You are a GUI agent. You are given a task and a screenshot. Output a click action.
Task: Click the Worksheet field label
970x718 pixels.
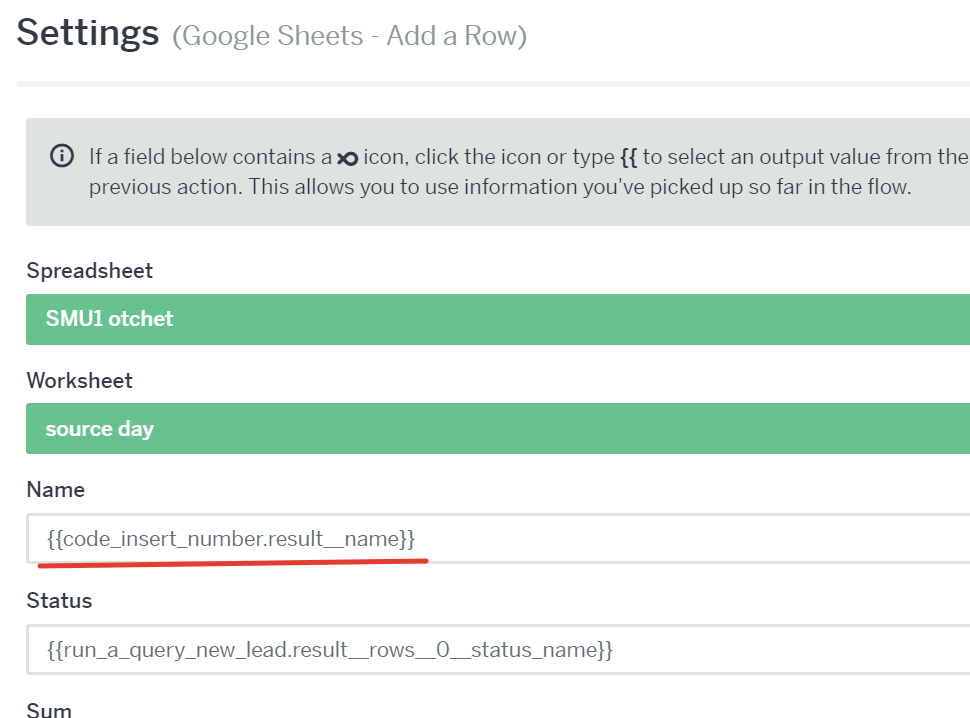coord(79,380)
